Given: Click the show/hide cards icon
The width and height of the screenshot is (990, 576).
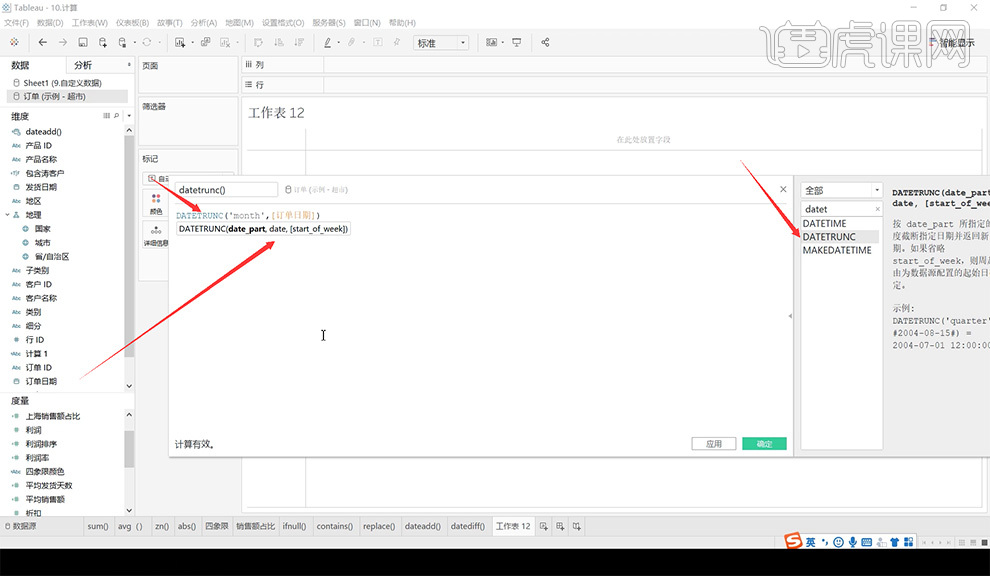Looking at the screenshot, I should (491, 42).
